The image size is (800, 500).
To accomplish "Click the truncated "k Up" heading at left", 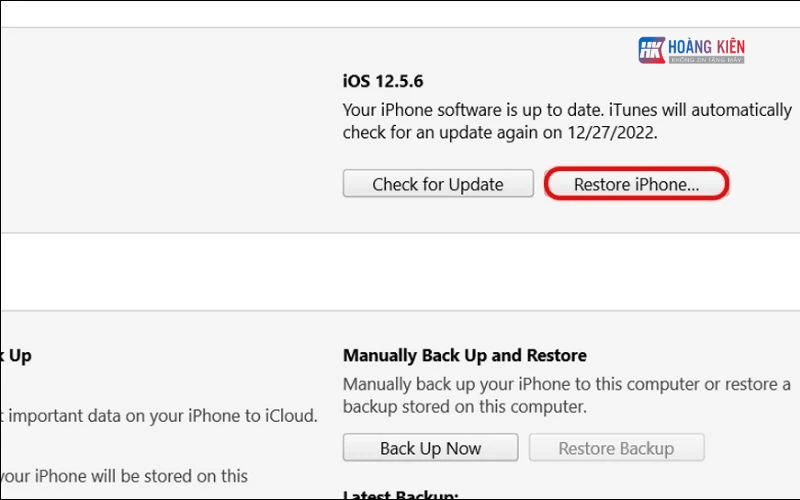I will point(16,355).
